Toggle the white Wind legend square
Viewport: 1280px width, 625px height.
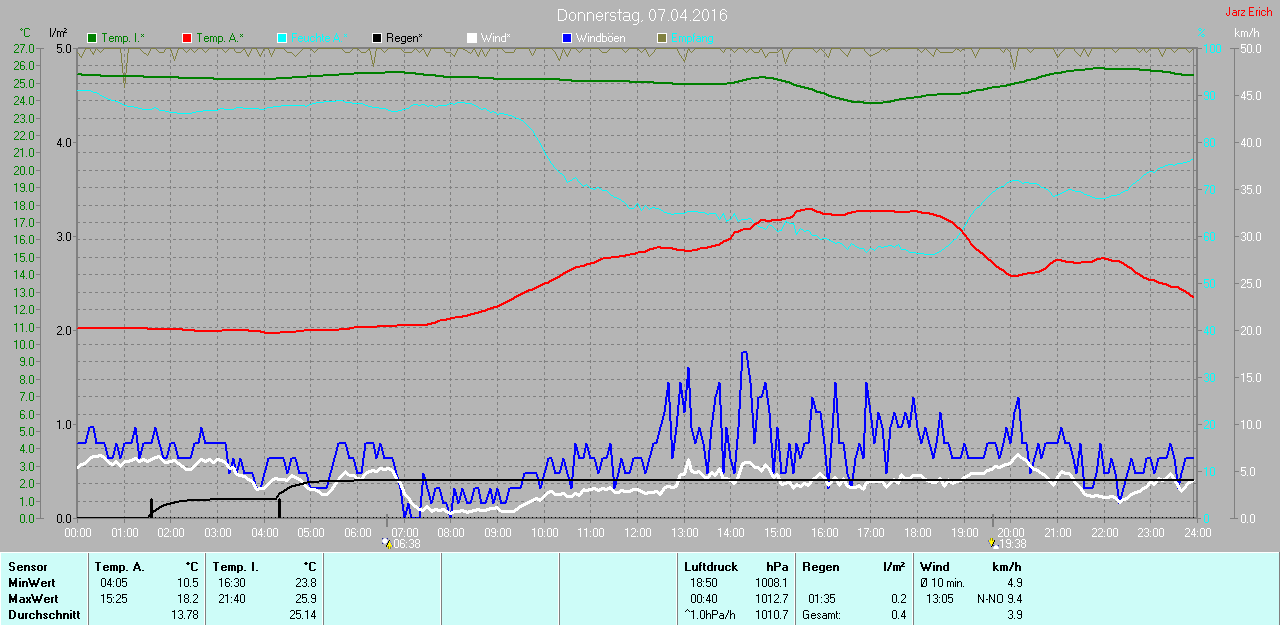(x=472, y=38)
